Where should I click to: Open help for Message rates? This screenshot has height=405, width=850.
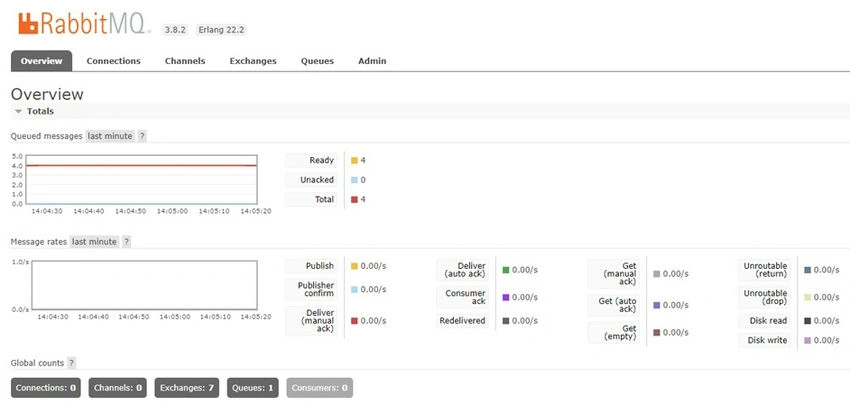click(x=126, y=242)
